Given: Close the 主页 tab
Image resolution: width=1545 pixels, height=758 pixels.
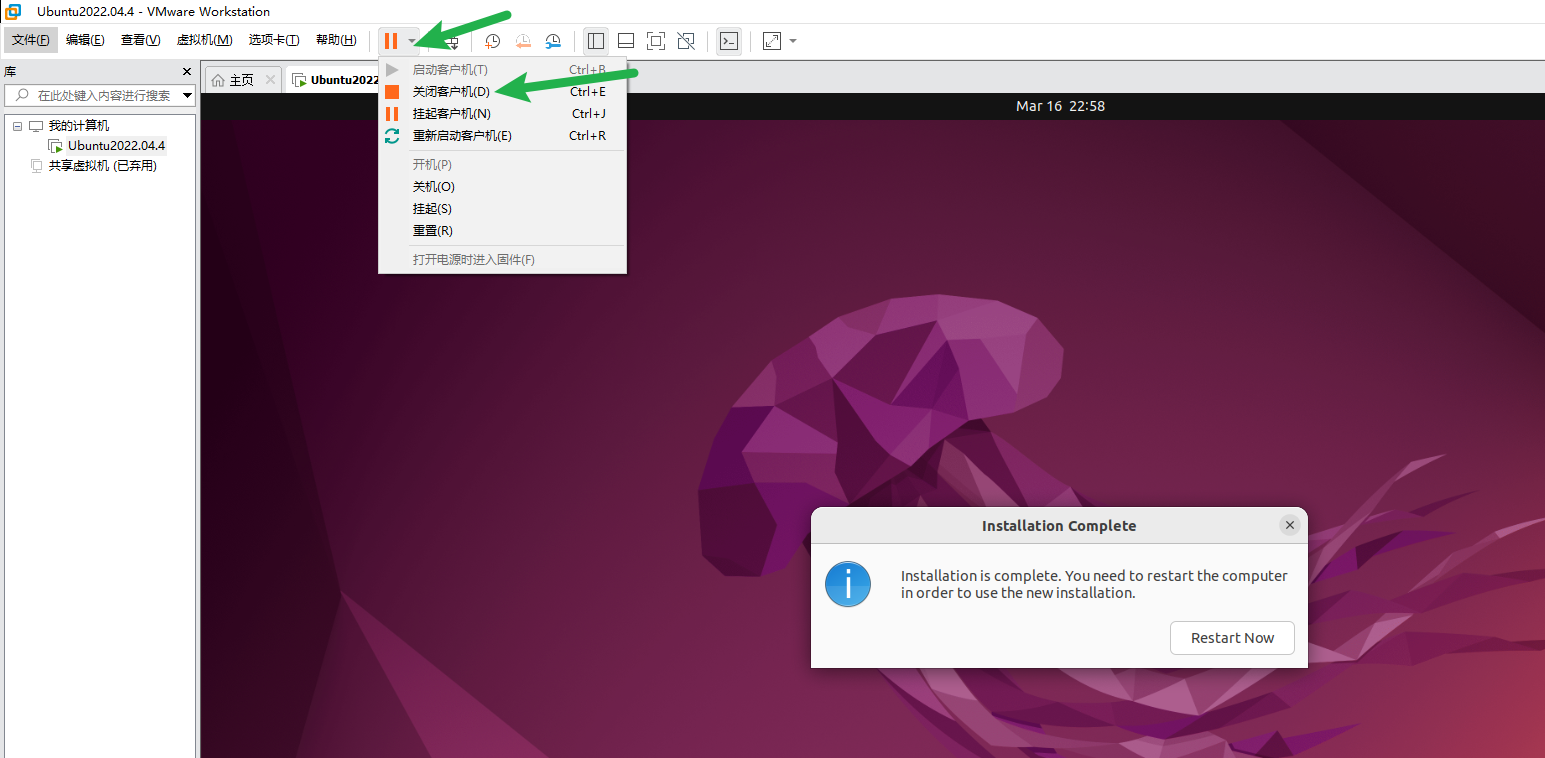Looking at the screenshot, I should pos(270,80).
